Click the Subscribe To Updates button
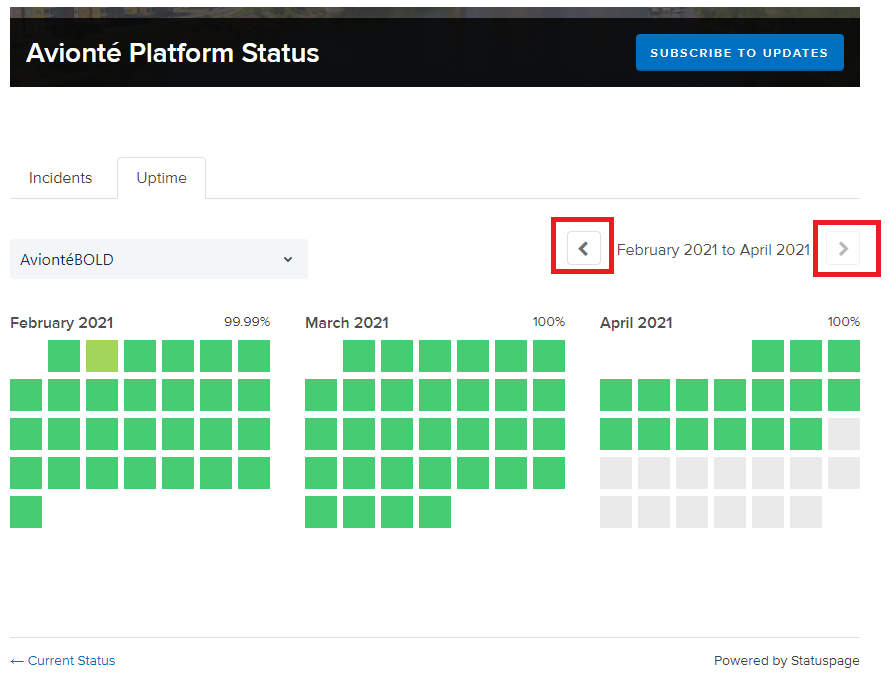 click(739, 53)
